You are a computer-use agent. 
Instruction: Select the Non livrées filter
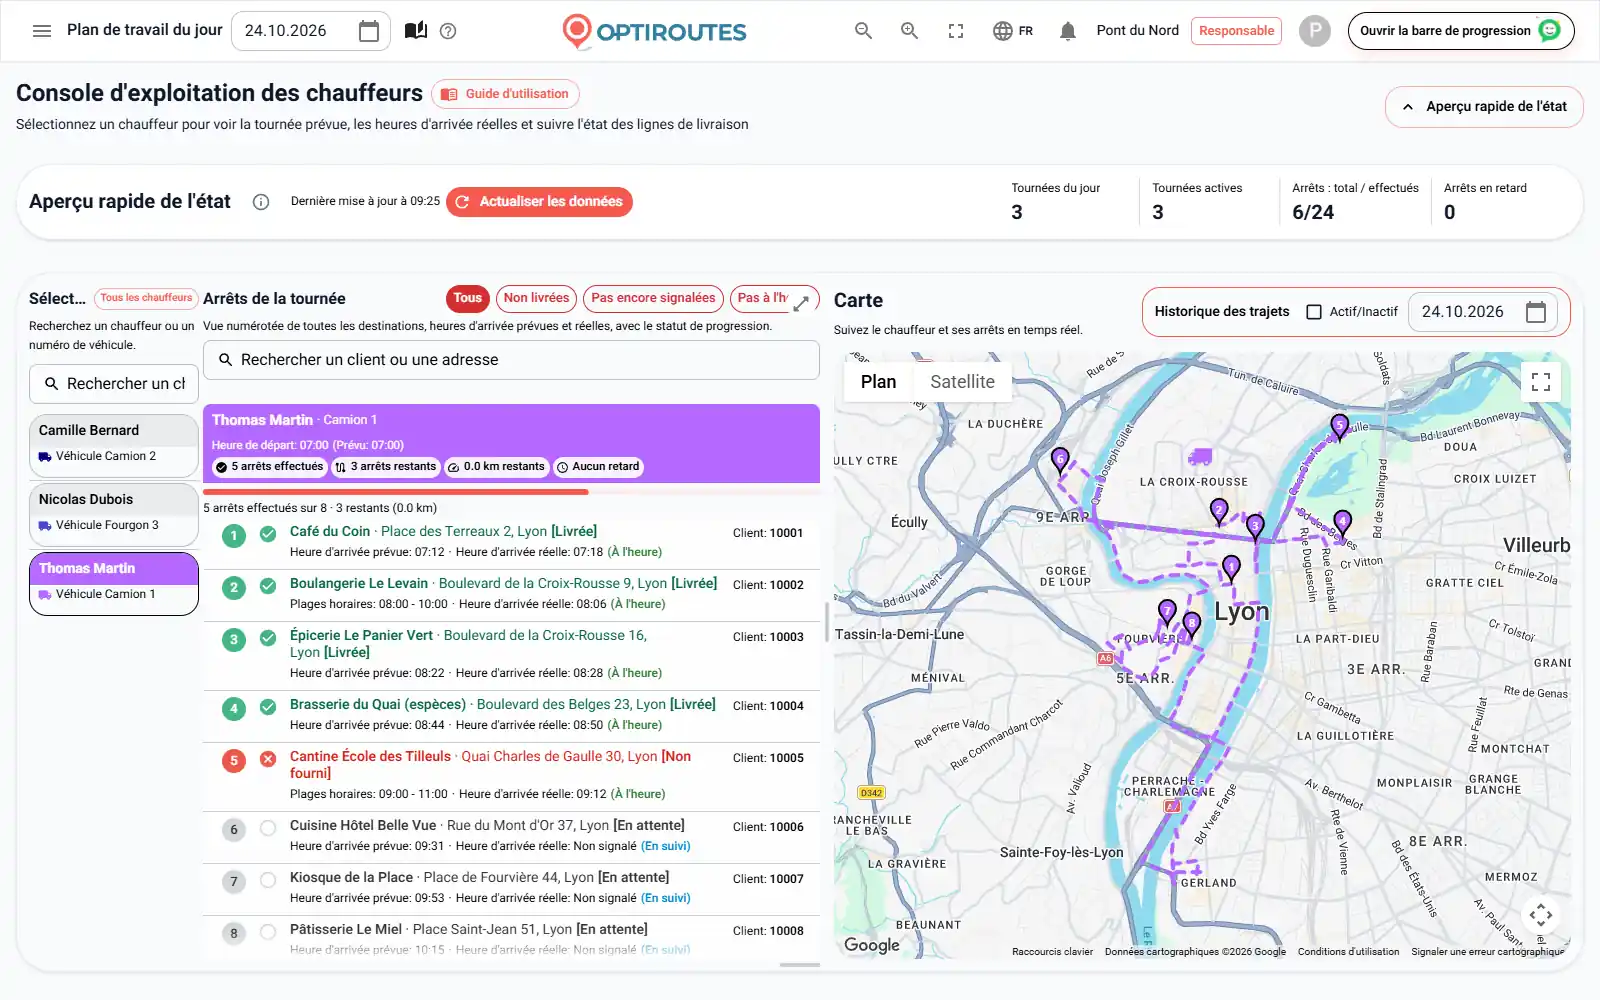pos(536,298)
